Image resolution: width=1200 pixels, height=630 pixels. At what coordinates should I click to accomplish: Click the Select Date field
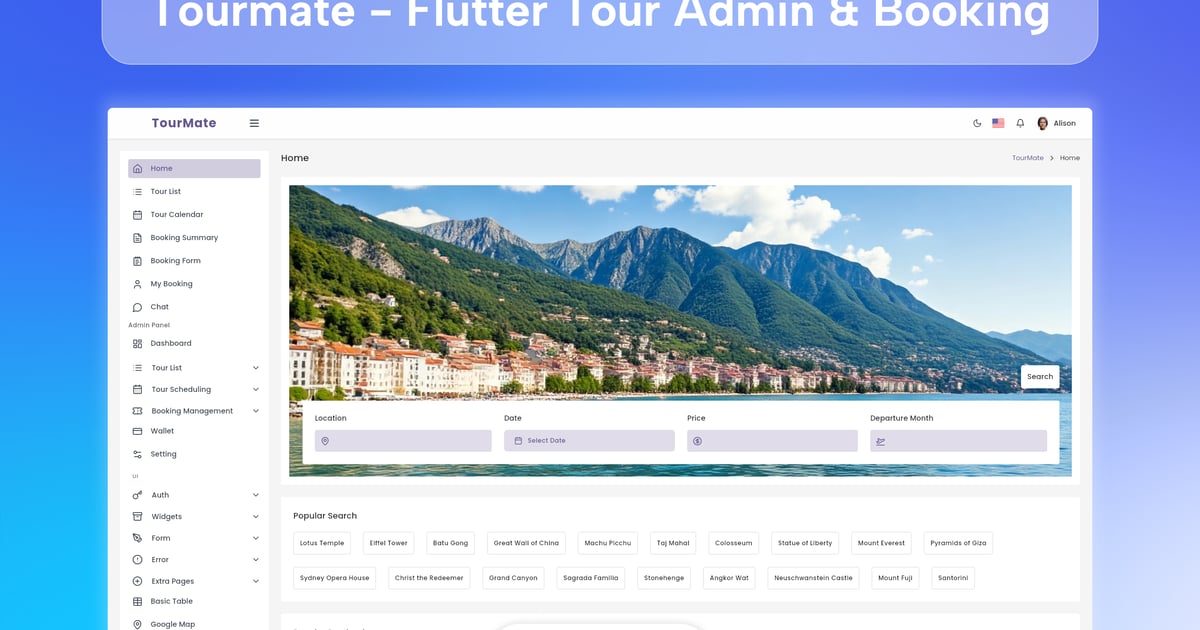pos(589,441)
